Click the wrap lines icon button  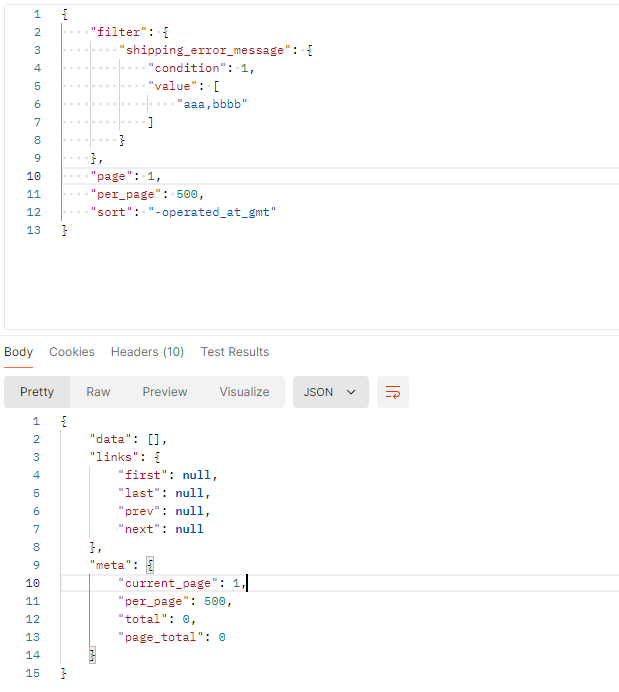(393, 392)
